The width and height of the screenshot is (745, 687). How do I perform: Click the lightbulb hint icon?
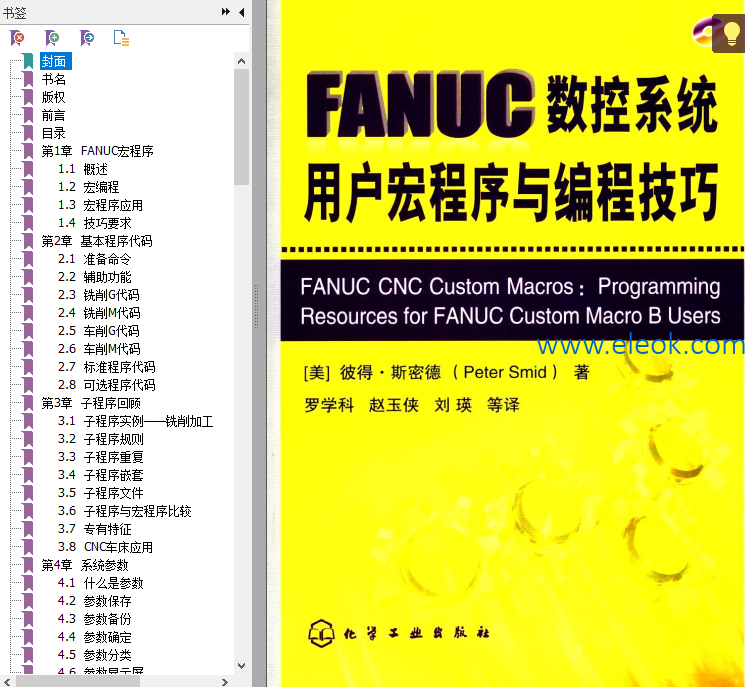tap(731, 33)
